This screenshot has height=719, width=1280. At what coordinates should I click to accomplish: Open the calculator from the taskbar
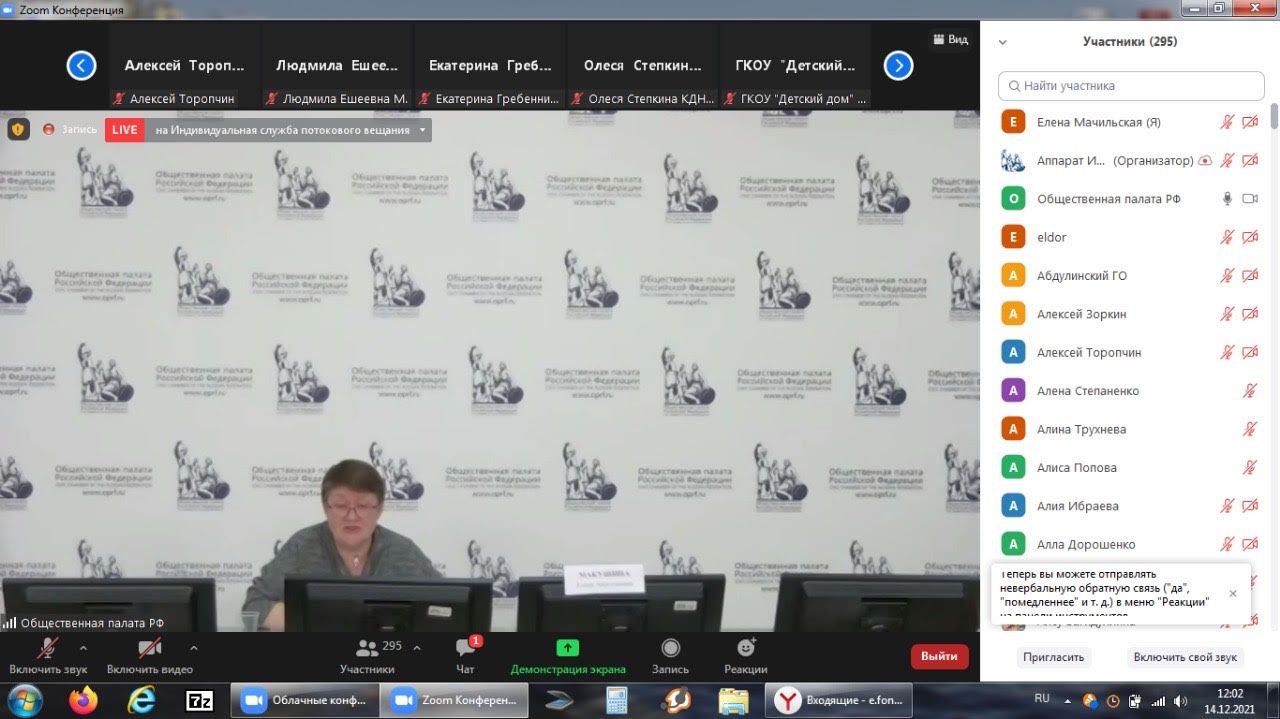tap(616, 700)
